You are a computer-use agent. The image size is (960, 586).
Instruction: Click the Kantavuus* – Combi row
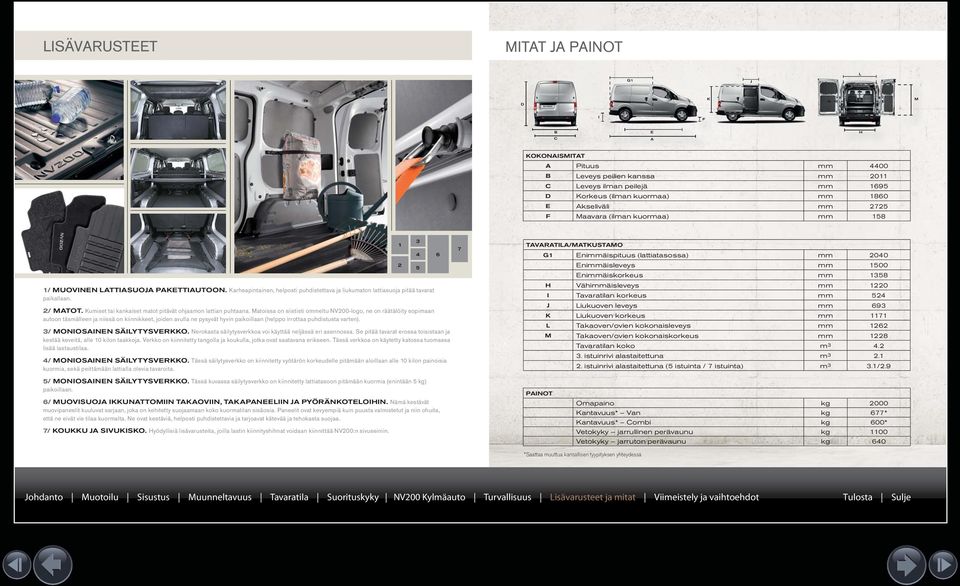tap(716, 423)
